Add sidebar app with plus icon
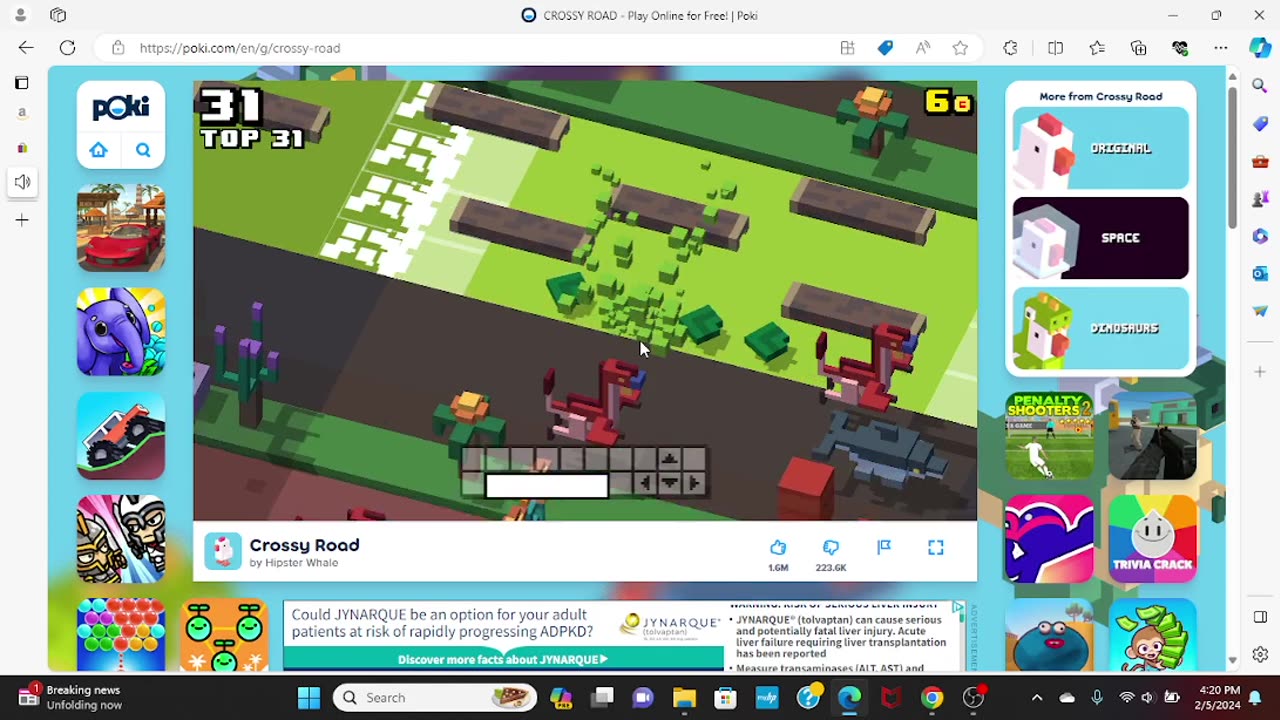This screenshot has width=1280, height=720. 1260,372
